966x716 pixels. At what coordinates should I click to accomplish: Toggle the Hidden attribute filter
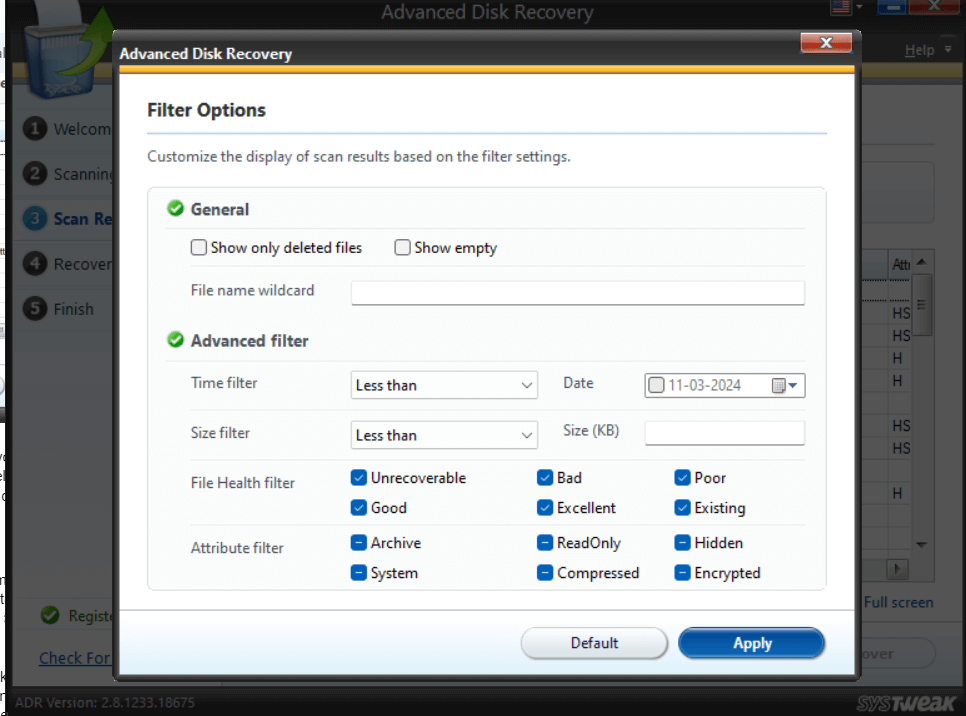682,543
